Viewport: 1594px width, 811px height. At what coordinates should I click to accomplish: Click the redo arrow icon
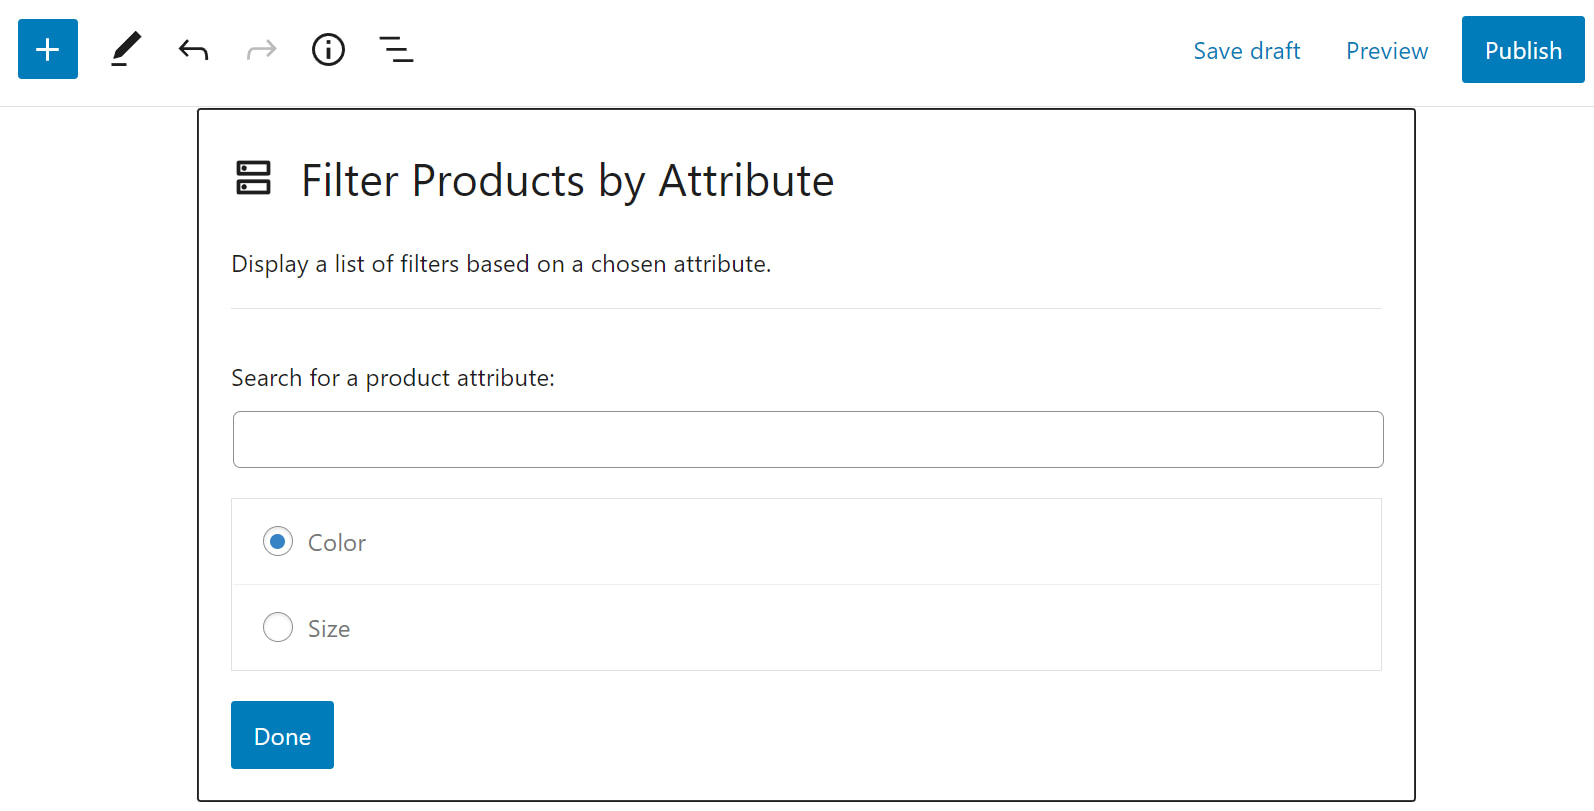pos(261,49)
